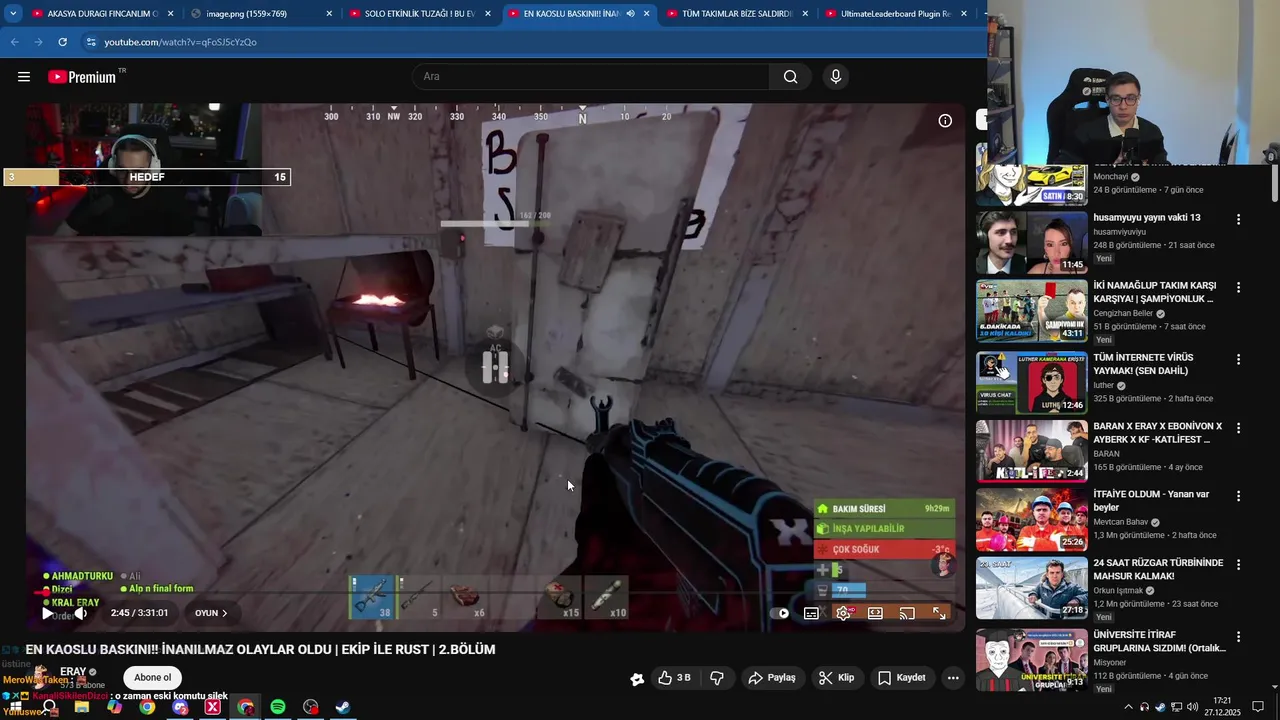This screenshot has height=720, width=1280.
Task: Open video player settings gear
Action: 843,613
